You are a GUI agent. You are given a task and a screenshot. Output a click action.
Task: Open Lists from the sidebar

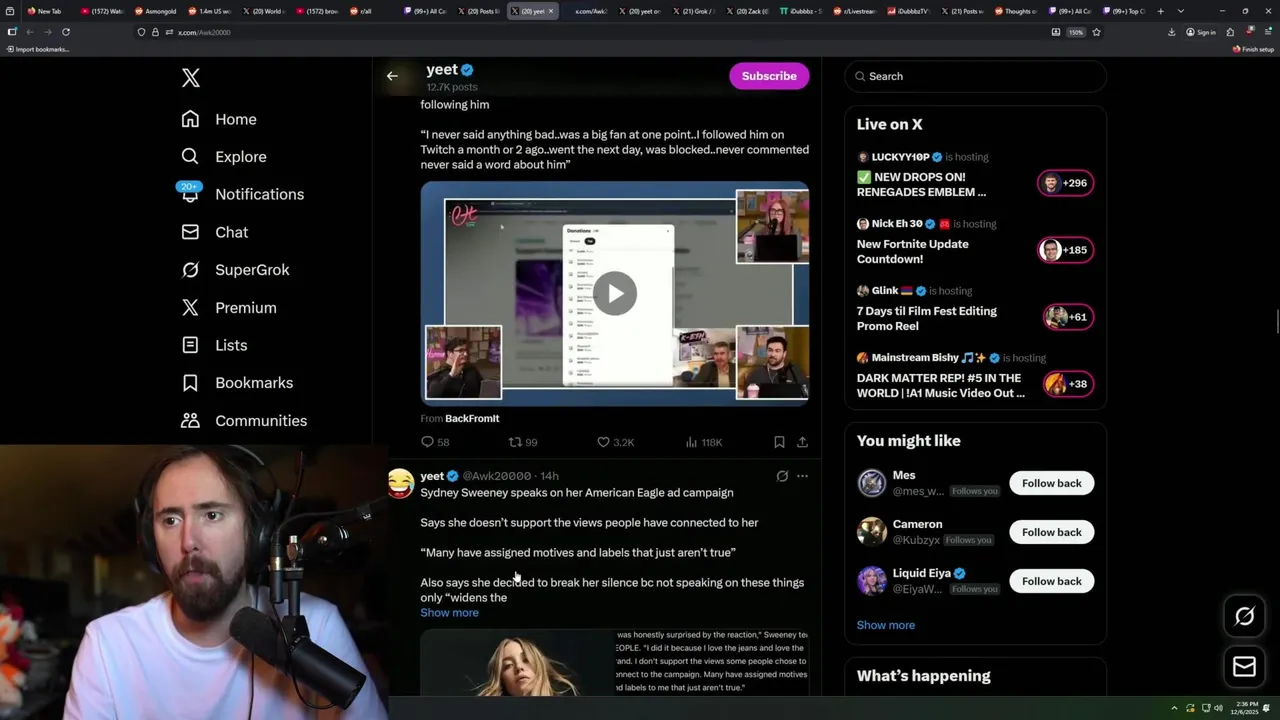pos(214,345)
